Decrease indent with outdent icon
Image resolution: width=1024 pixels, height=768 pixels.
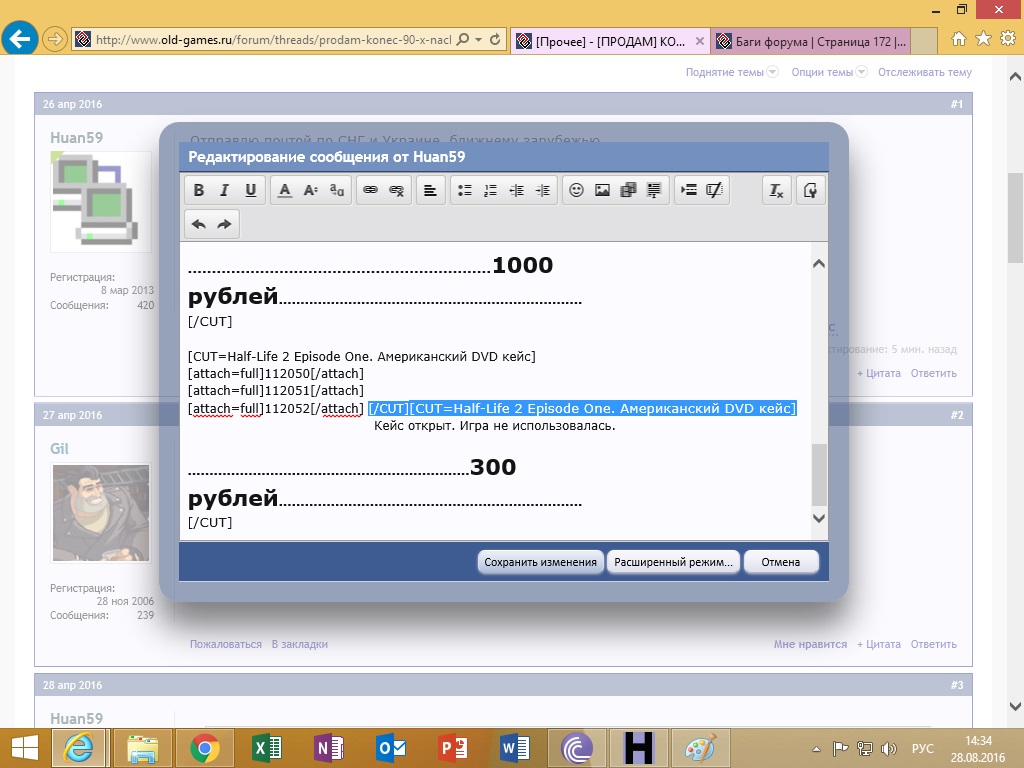coord(517,190)
